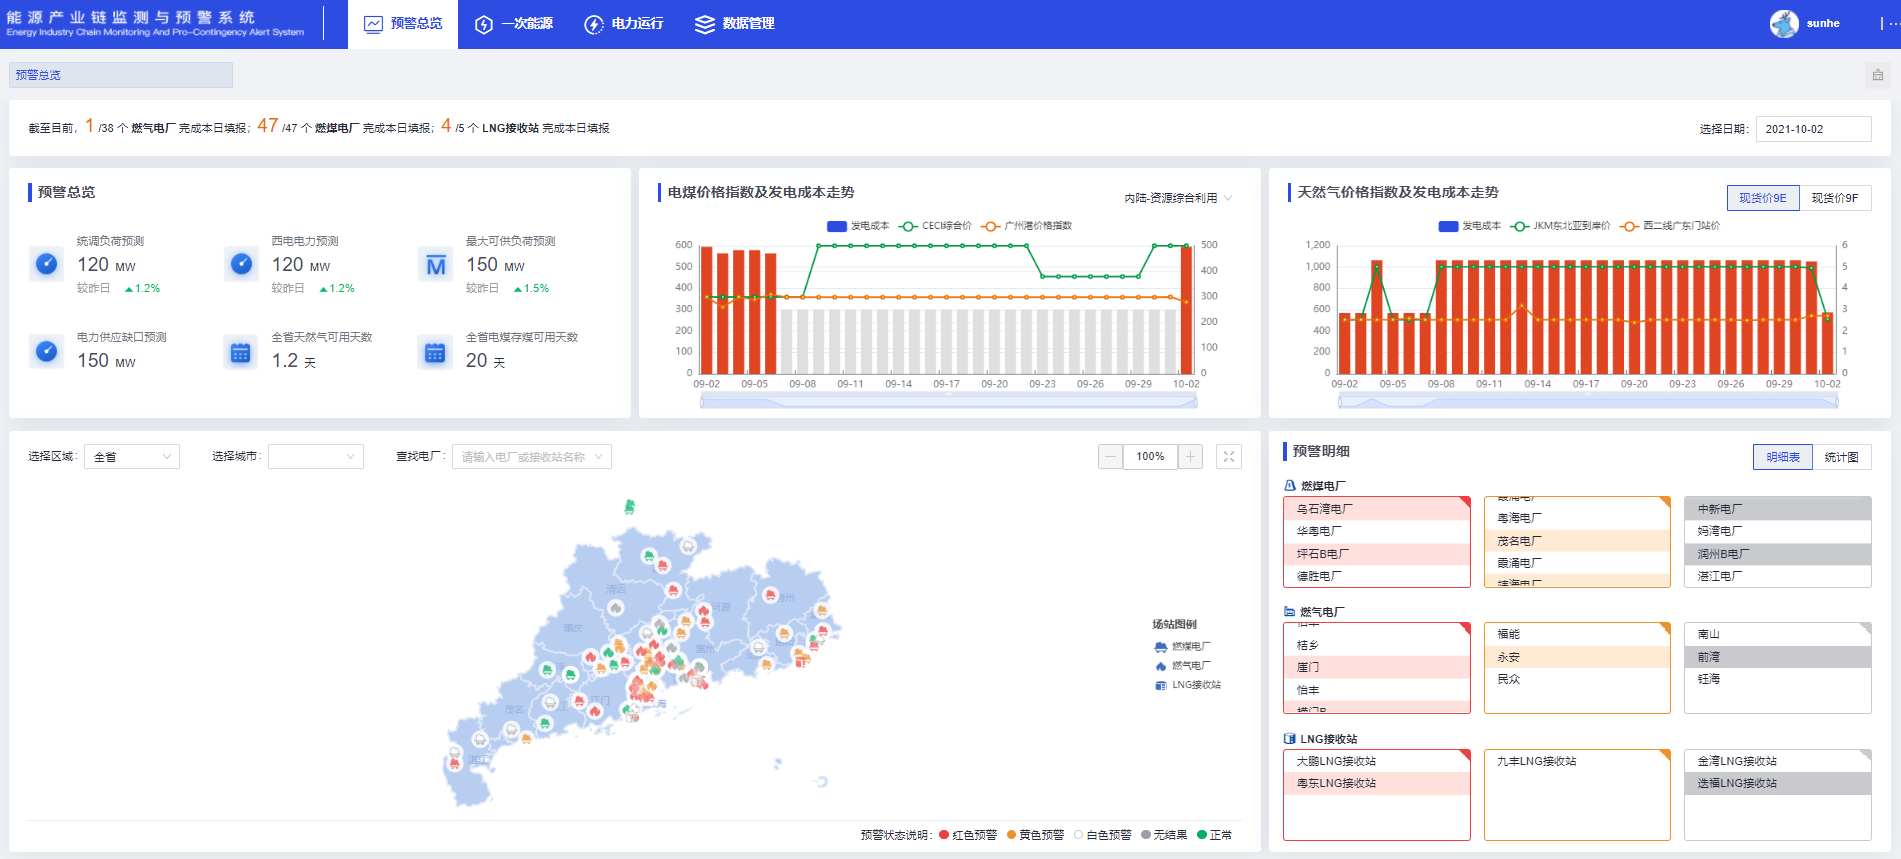Click the zoom-in plus button on map
Screen dimensions: 1901x859
1190,457
